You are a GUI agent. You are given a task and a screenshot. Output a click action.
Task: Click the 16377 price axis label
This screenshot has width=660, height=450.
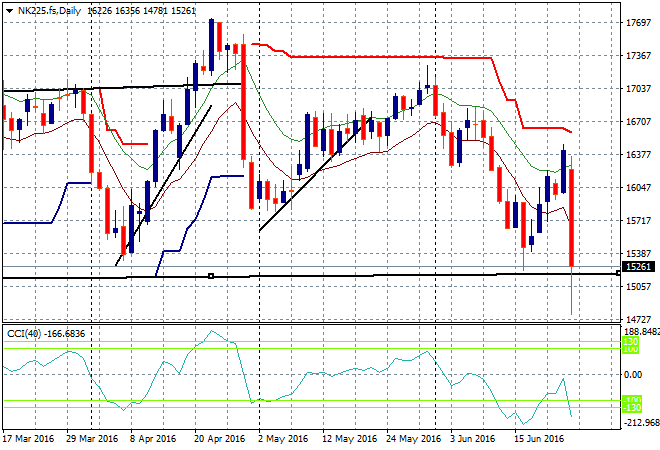(x=638, y=154)
